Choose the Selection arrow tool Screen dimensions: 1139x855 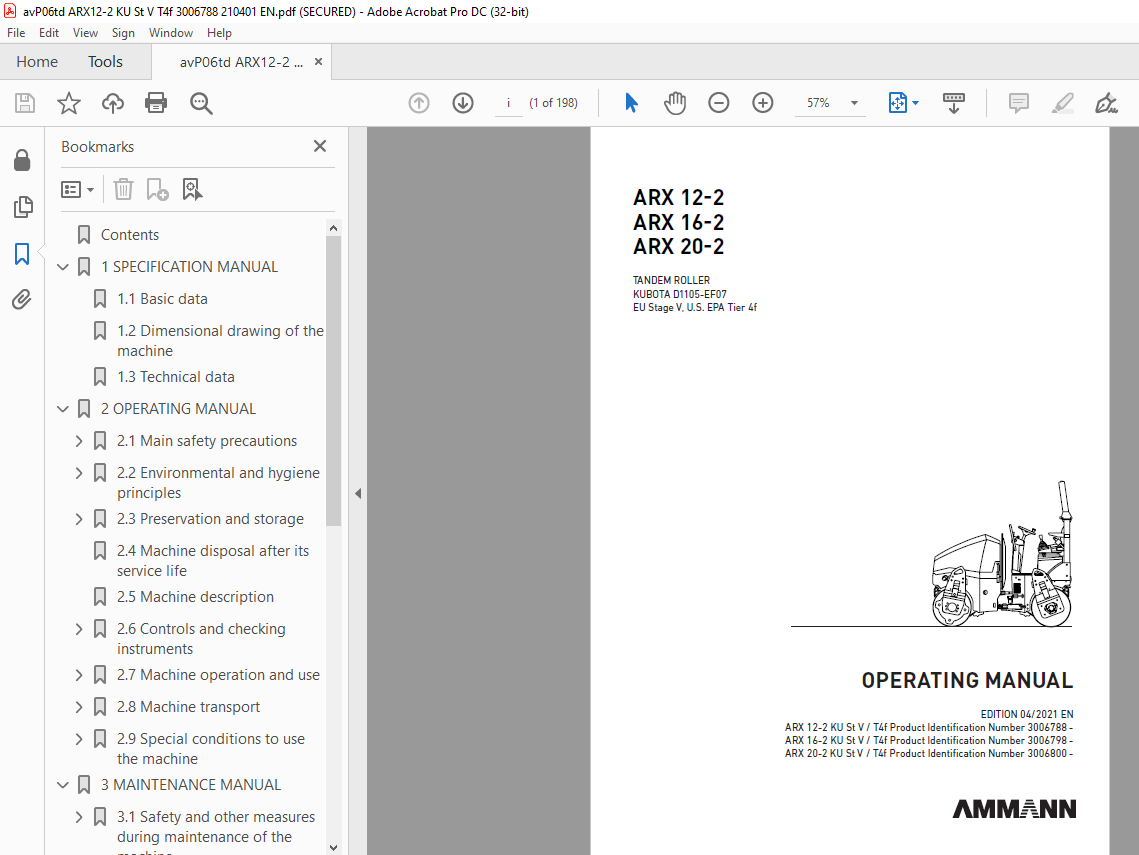coord(631,103)
